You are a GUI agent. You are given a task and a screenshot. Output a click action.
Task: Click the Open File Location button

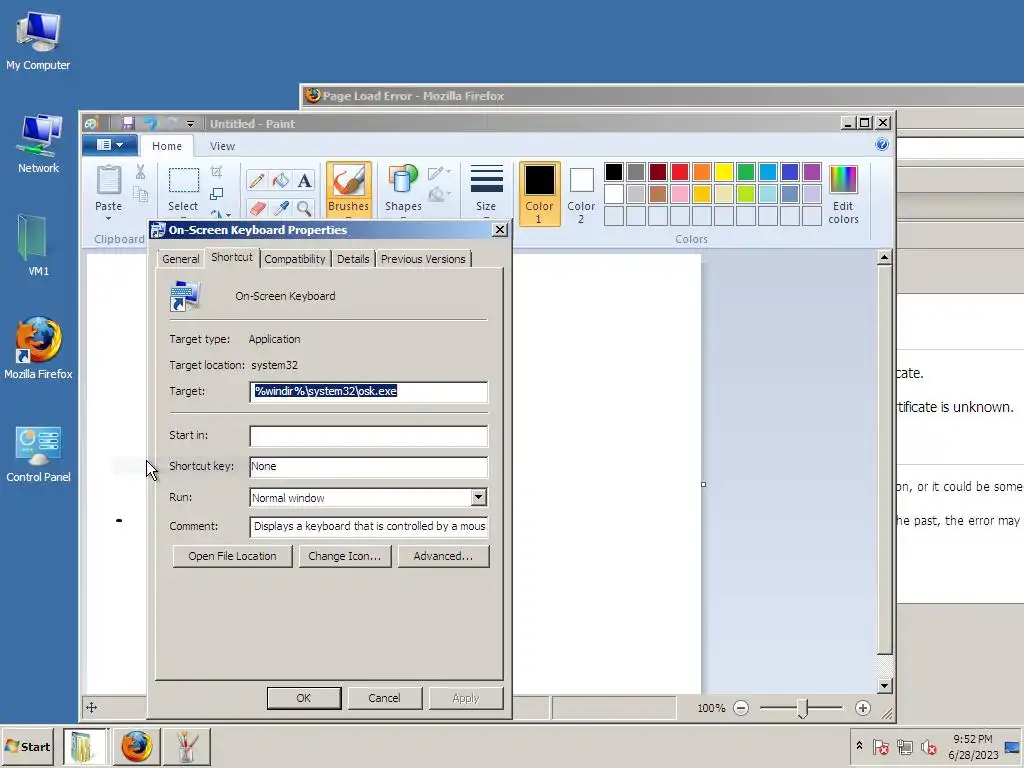pos(232,556)
